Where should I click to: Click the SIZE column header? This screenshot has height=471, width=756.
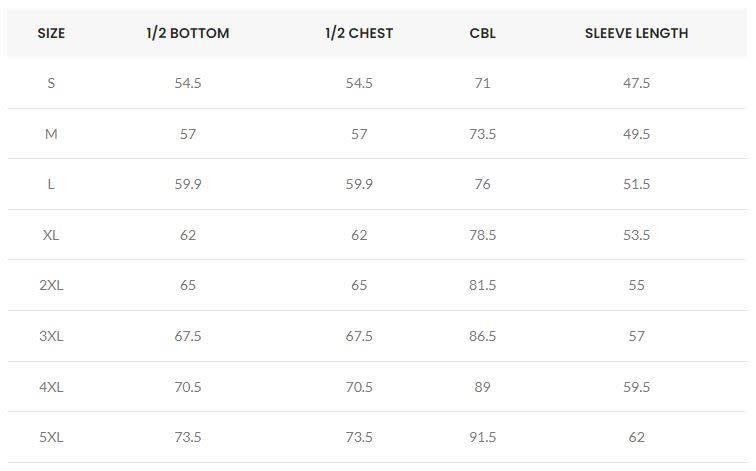point(51,33)
